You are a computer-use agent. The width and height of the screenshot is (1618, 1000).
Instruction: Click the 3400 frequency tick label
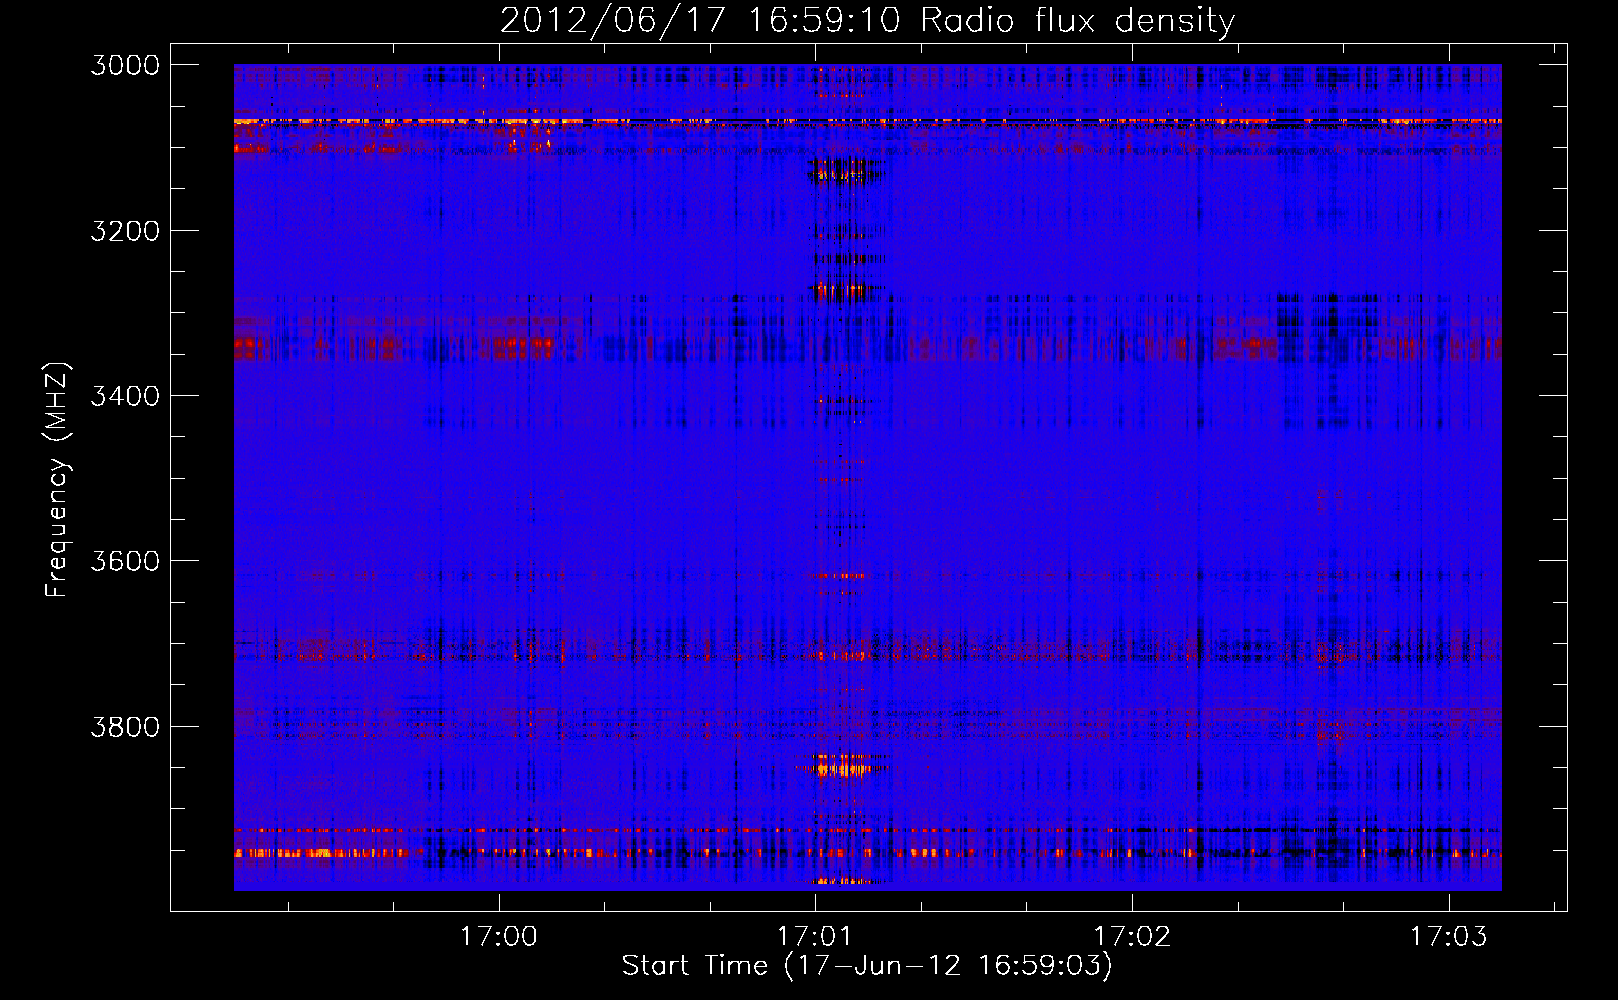(125, 396)
